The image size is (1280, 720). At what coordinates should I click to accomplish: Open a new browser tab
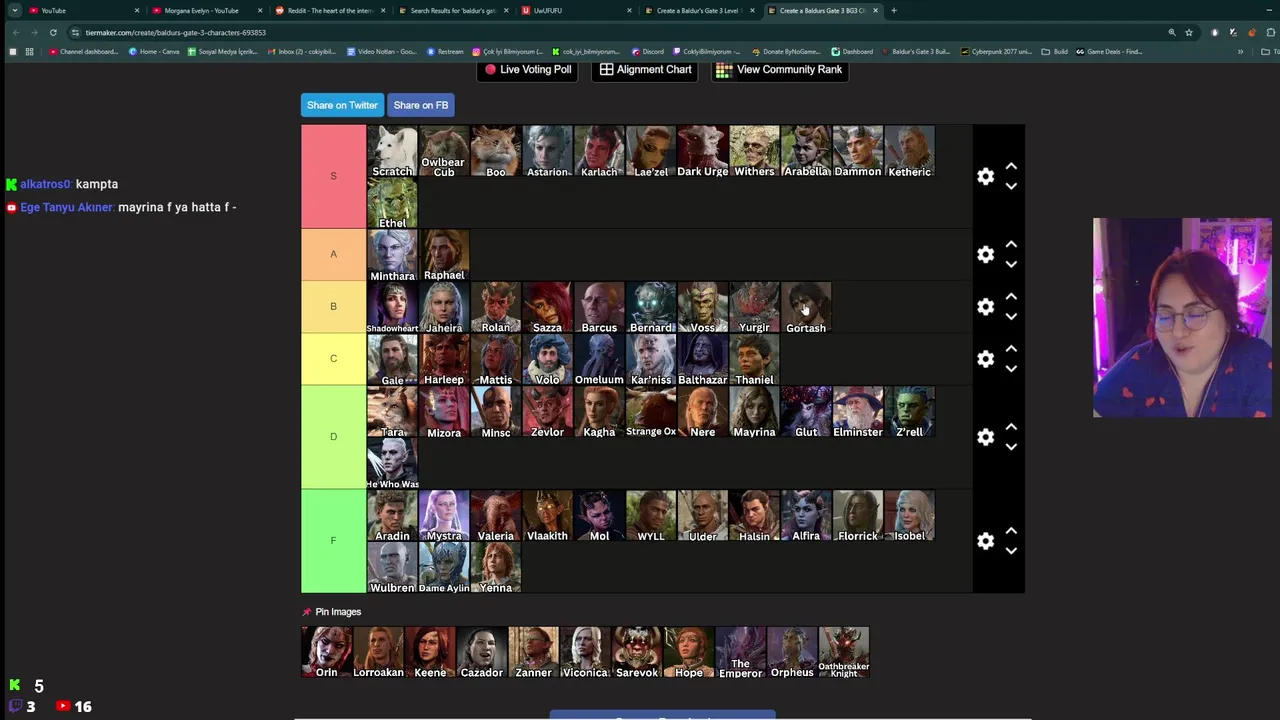894,10
